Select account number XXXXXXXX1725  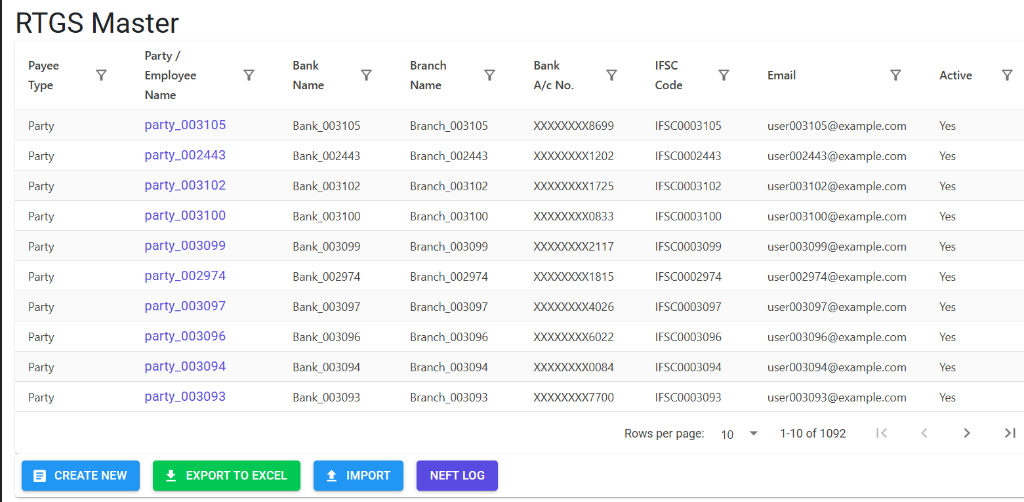pos(573,186)
